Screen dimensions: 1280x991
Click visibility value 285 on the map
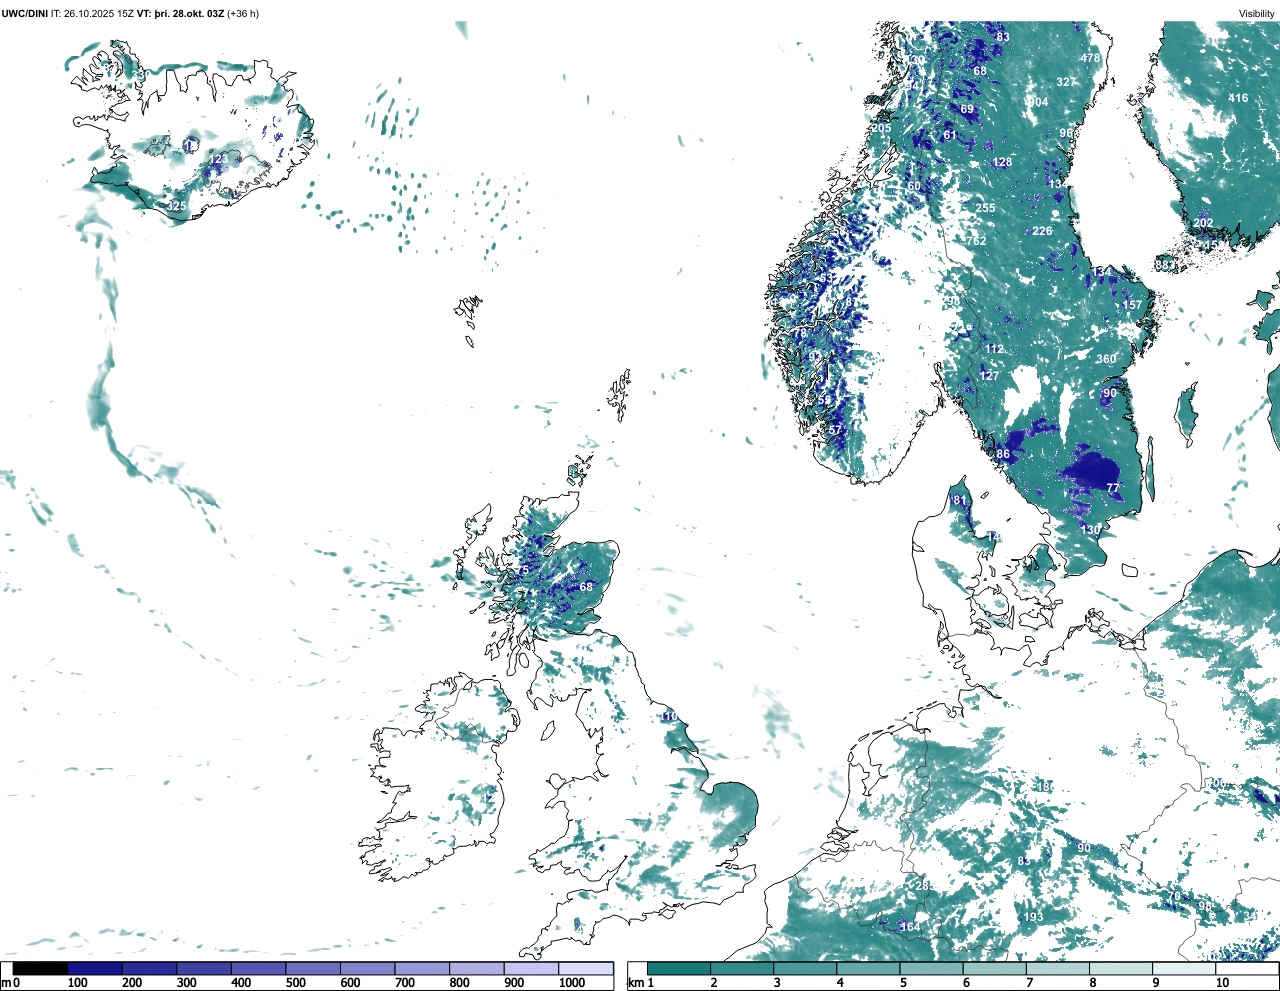(926, 886)
